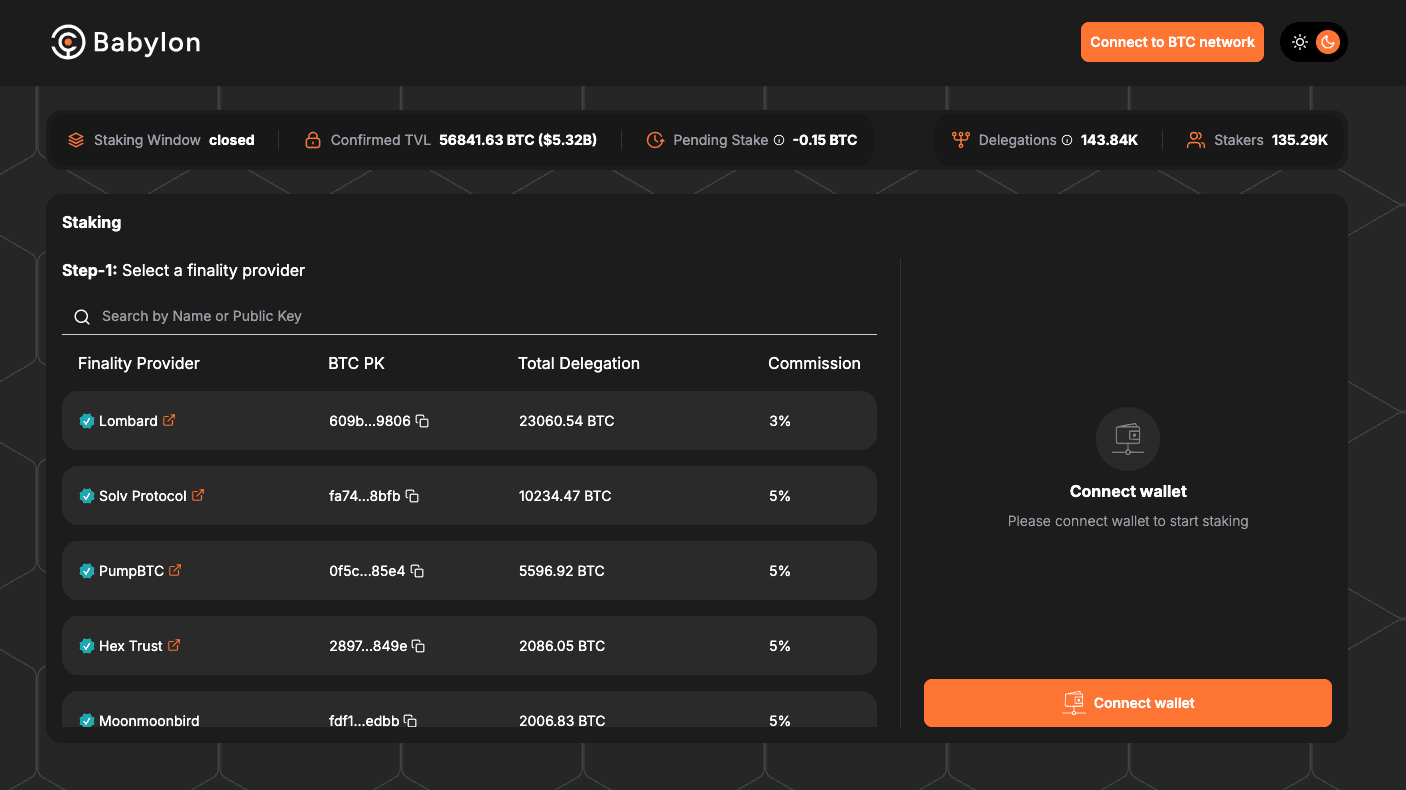Click Finality Provider column header
This screenshot has height=790, width=1406.
[x=139, y=363]
